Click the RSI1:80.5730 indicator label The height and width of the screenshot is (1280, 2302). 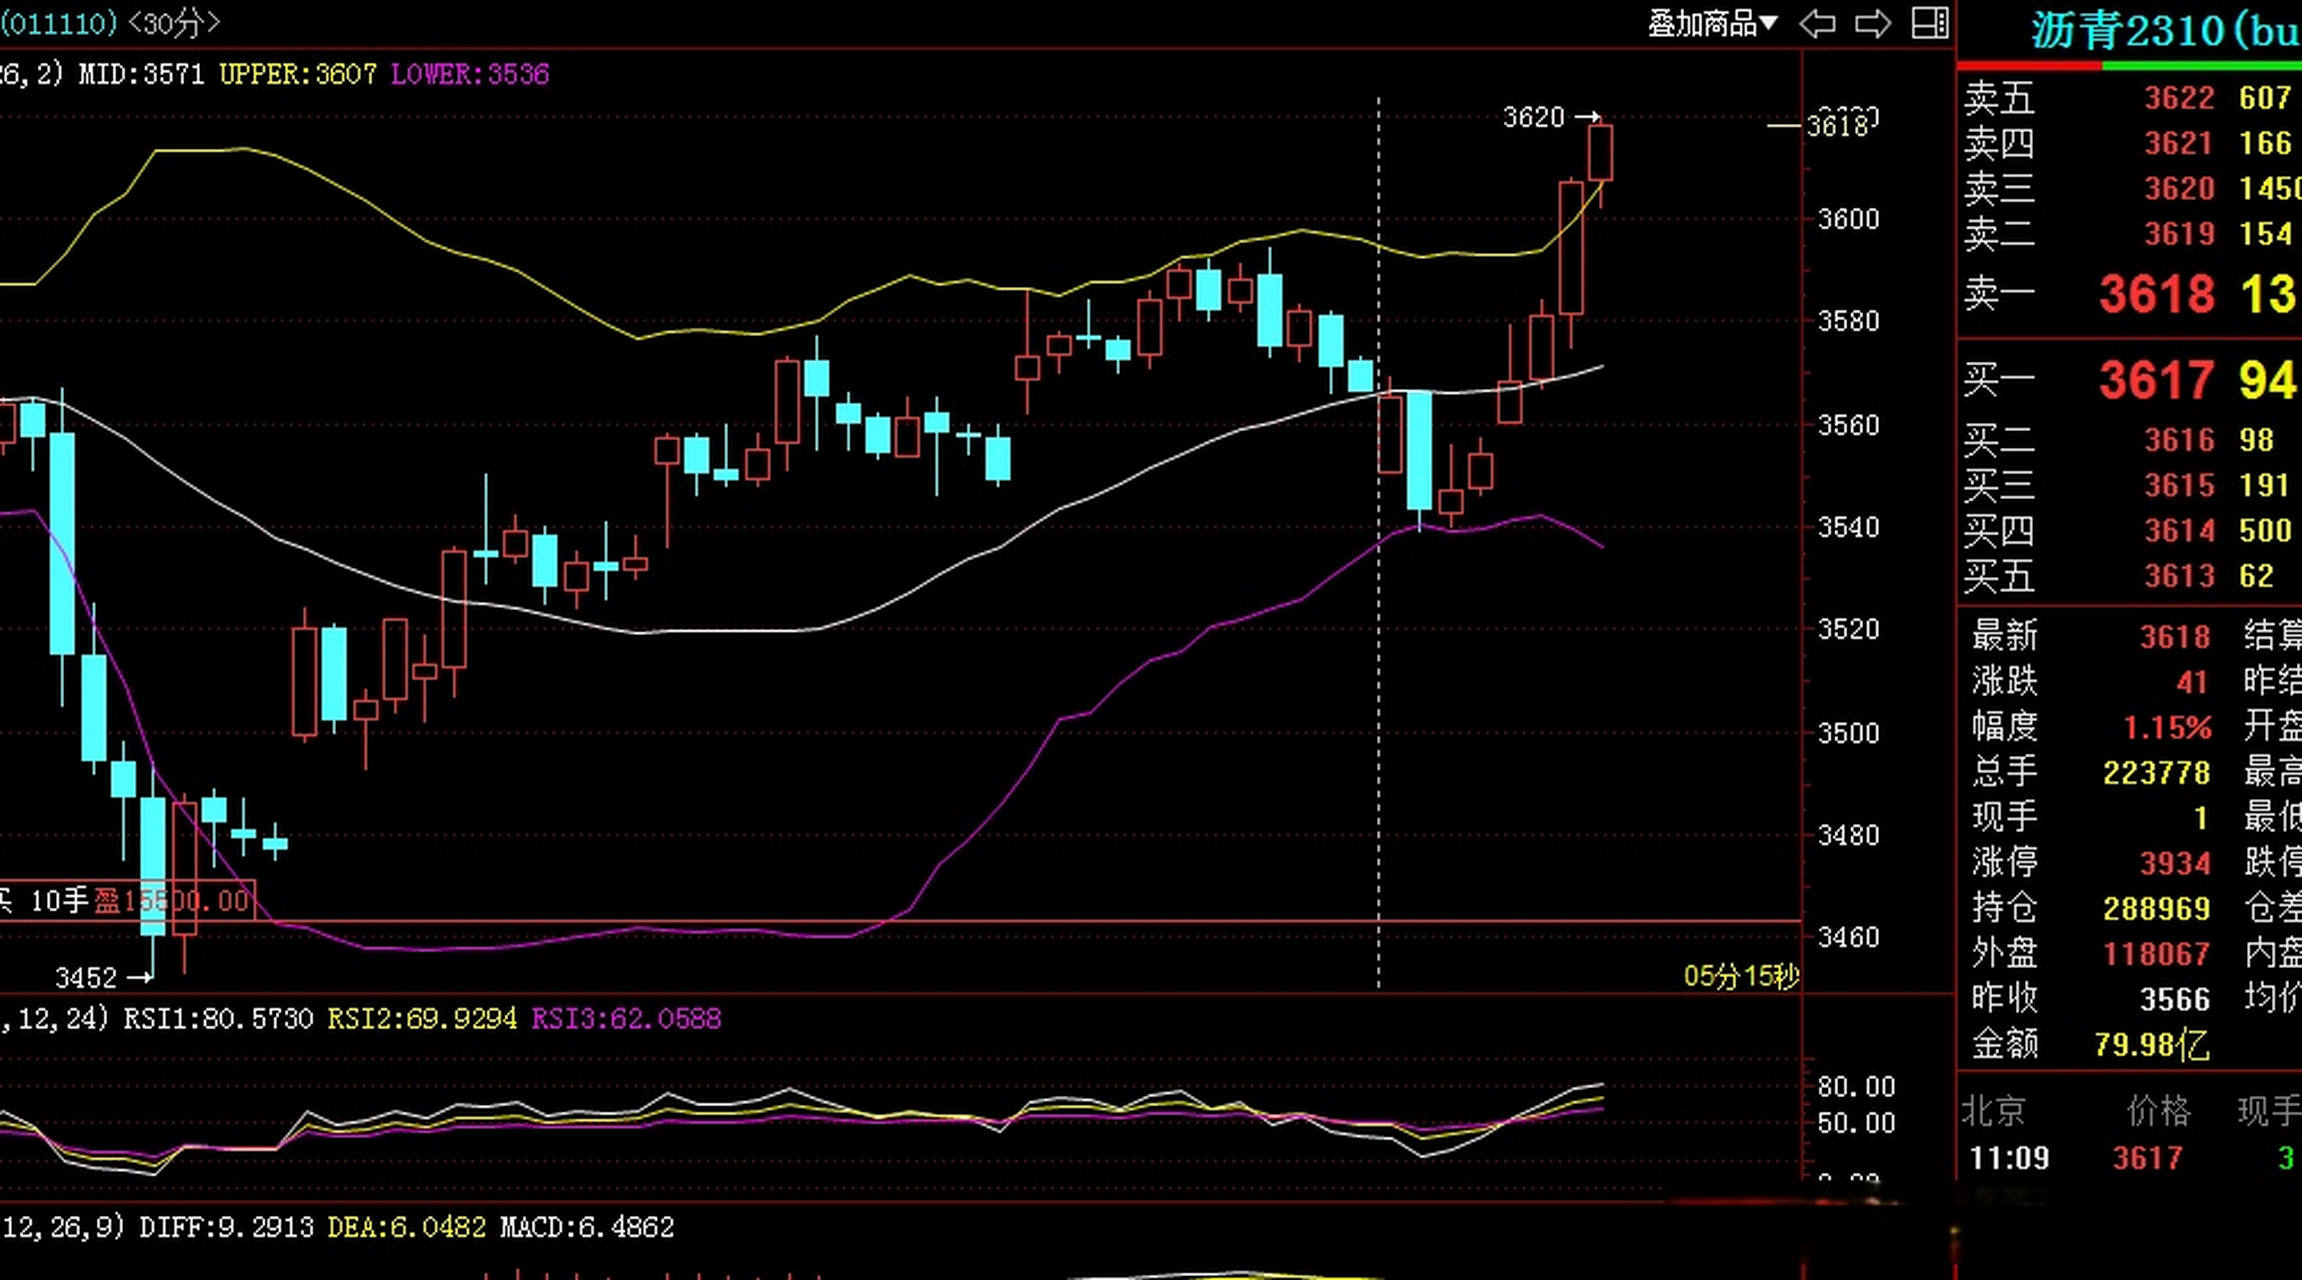[x=218, y=1019]
